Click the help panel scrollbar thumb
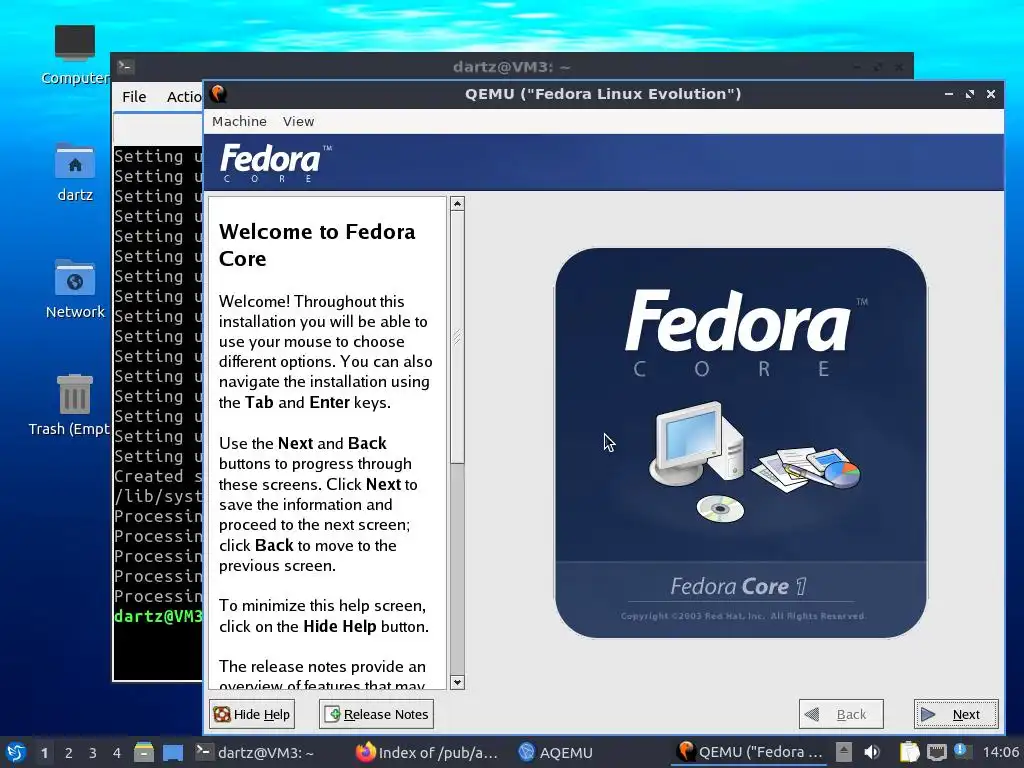Screen dimensions: 1024x768 (457, 337)
